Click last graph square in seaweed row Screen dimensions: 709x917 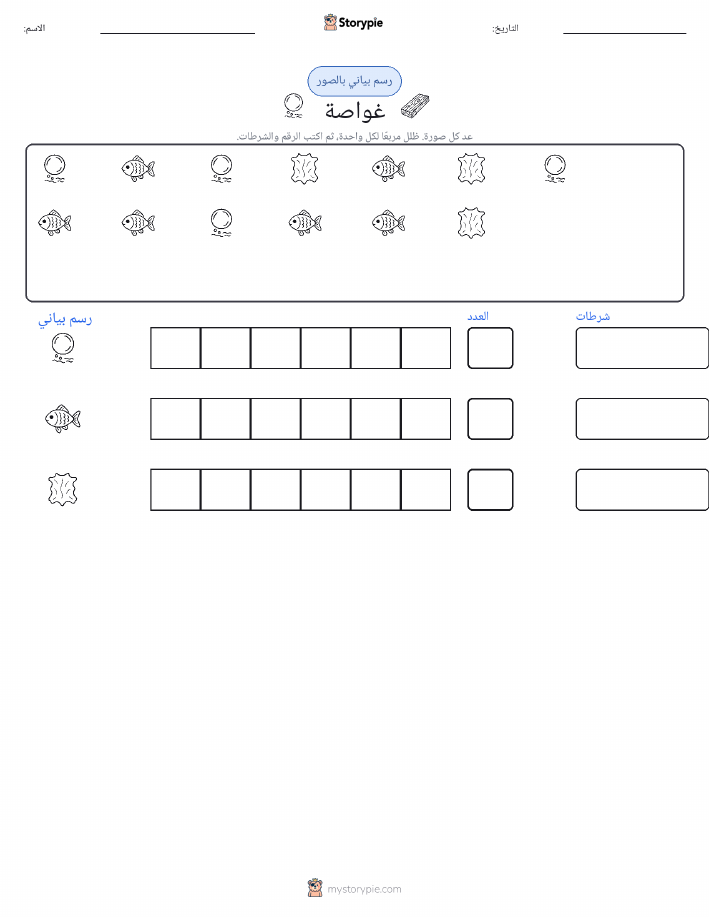tap(426, 489)
